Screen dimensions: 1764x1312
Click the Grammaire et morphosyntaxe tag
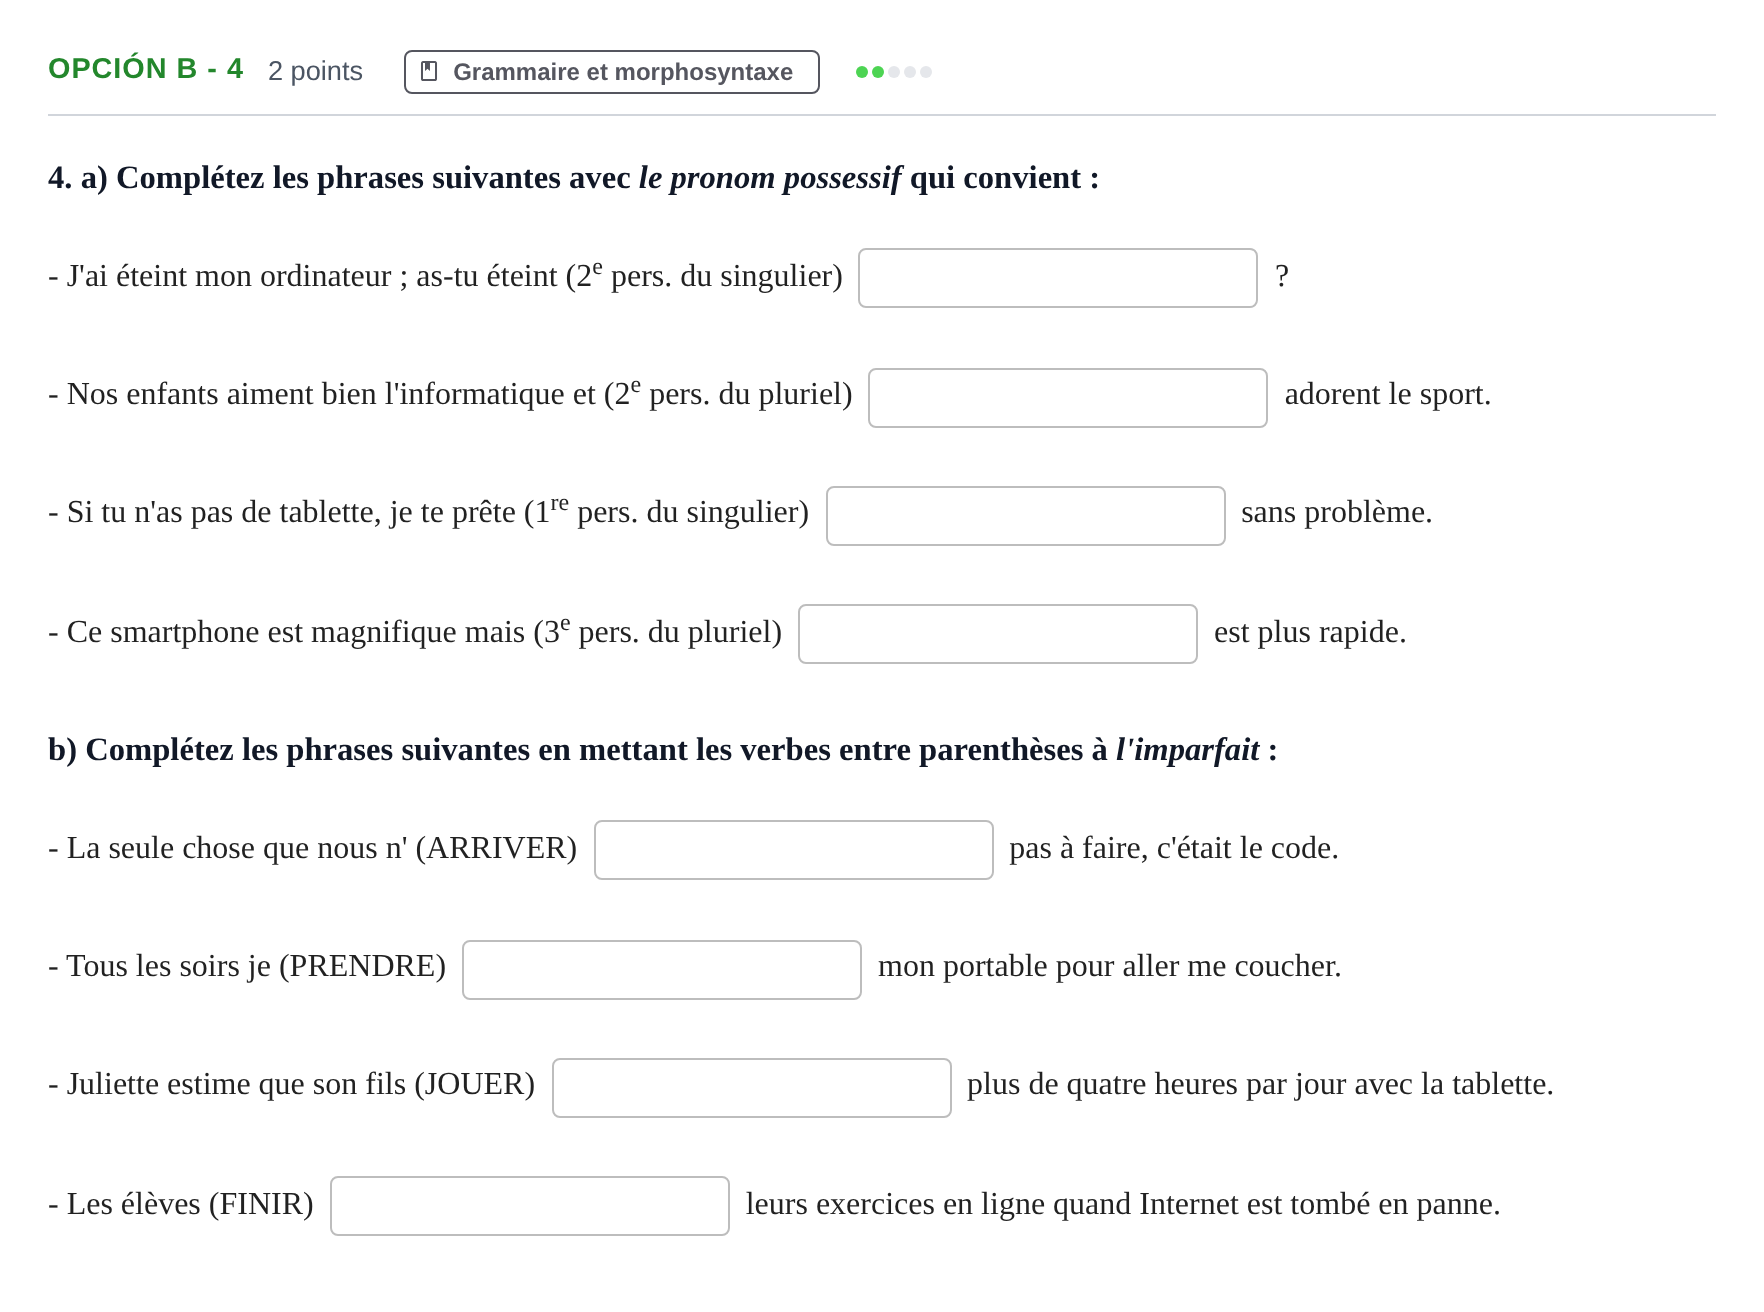[x=611, y=72]
